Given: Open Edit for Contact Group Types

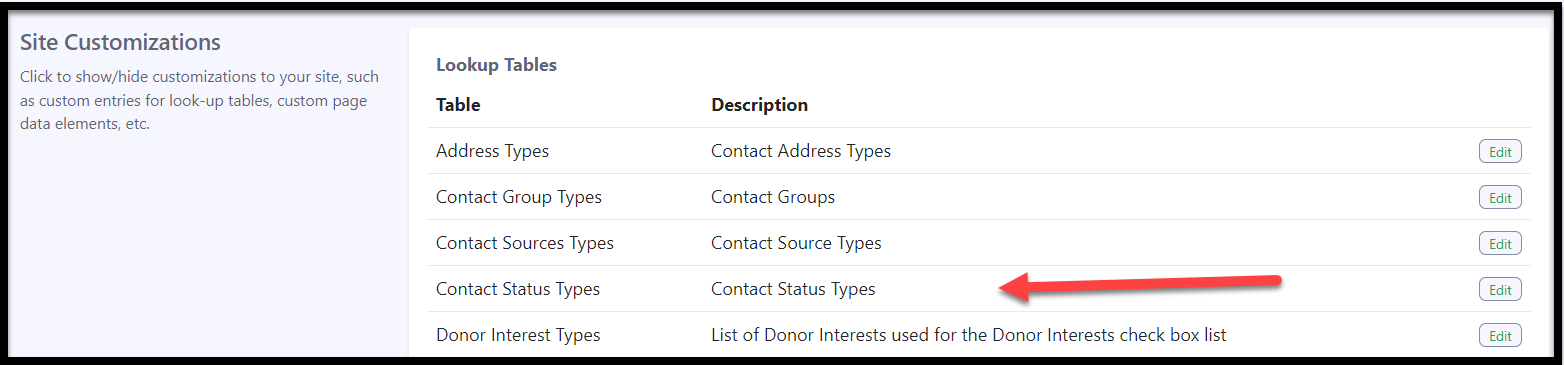Looking at the screenshot, I should [1500, 198].
